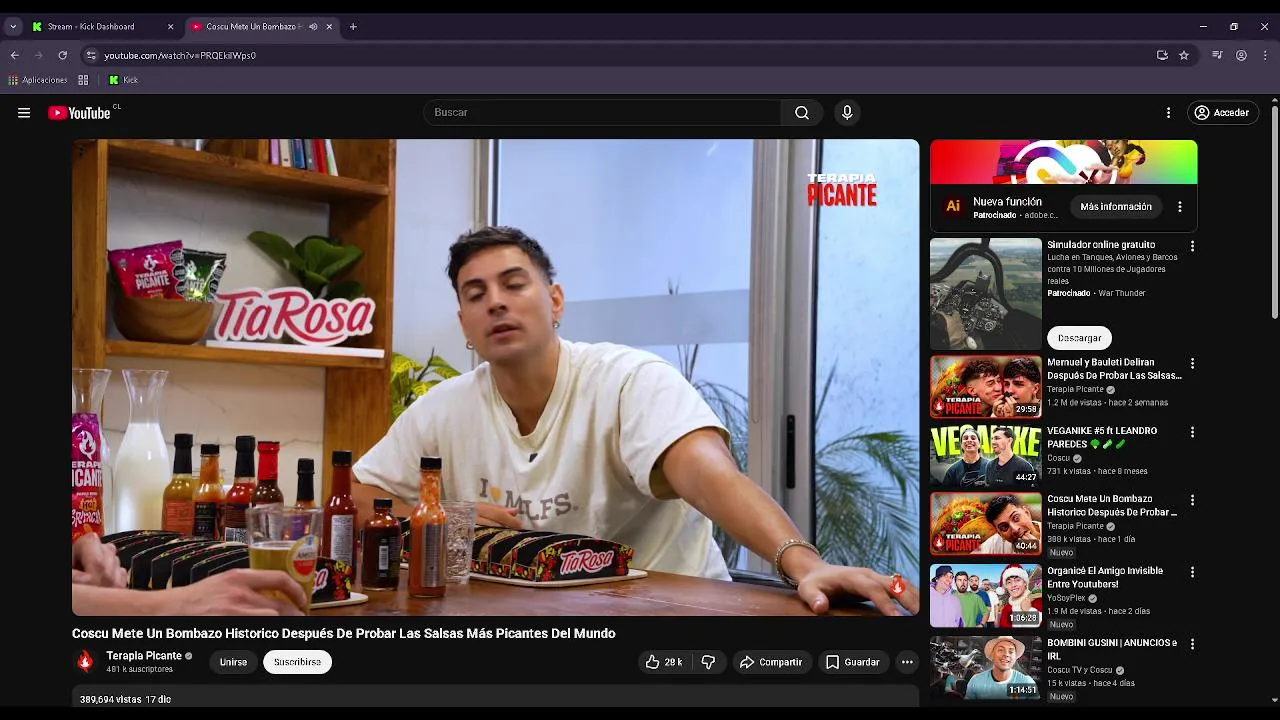This screenshot has height=720, width=1280.
Task: Open options menu for Organicé El Amigo Invisible
Action: [x=1192, y=572]
